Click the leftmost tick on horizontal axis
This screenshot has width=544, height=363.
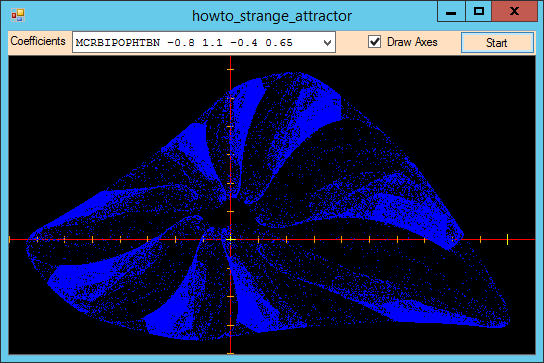click(10, 239)
